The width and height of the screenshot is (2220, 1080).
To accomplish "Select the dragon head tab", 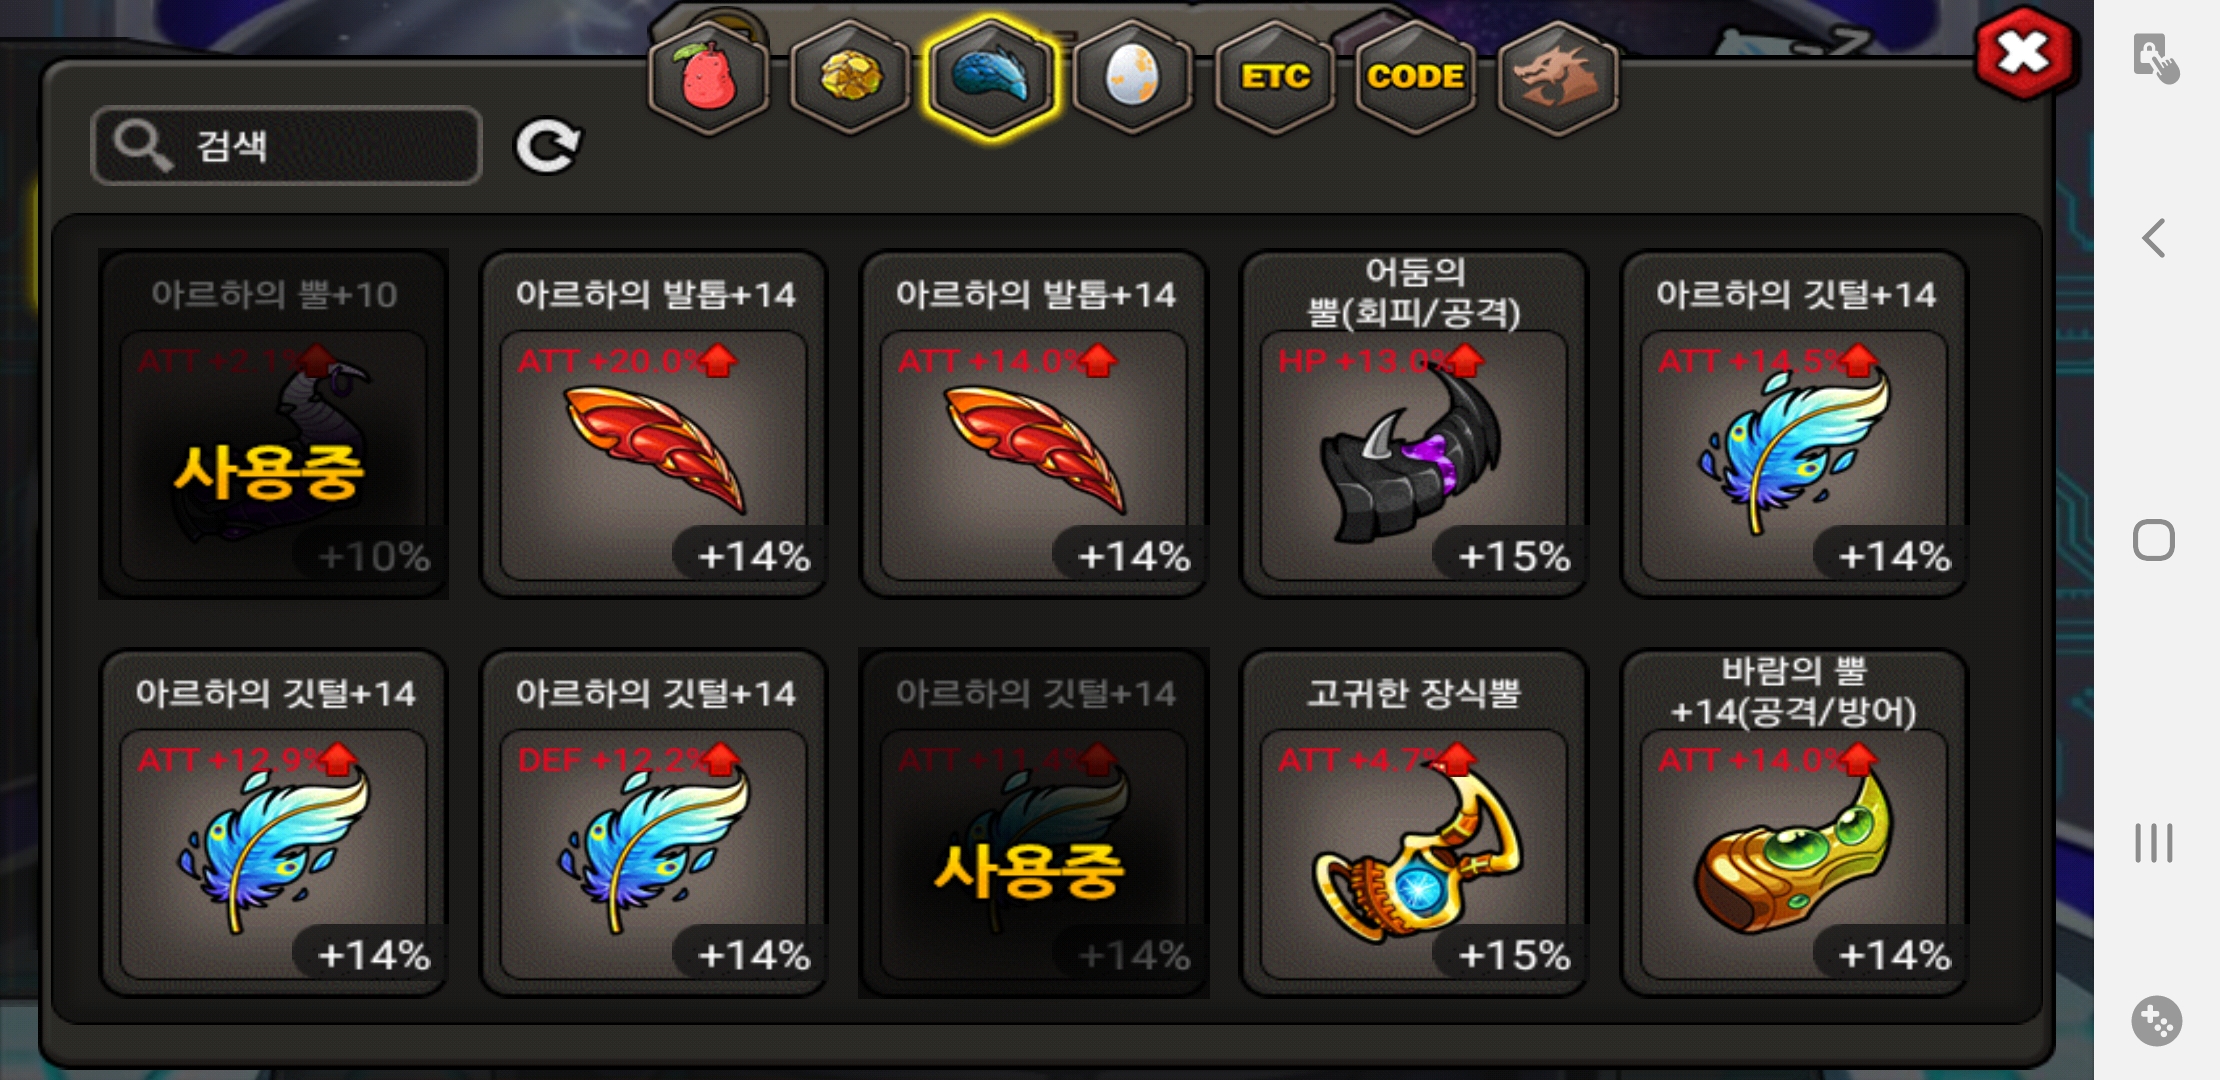I will pos(1558,77).
